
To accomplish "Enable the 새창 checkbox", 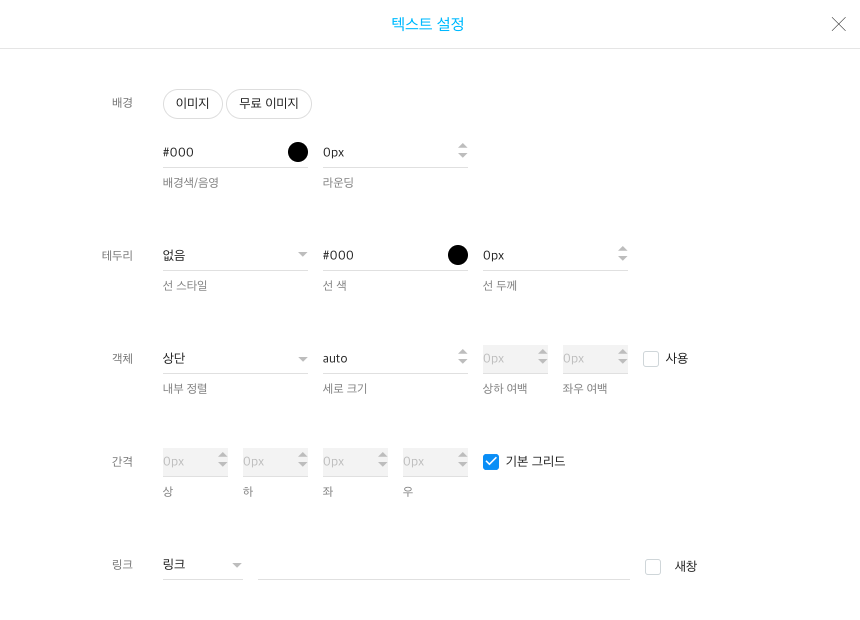I will pos(653,567).
